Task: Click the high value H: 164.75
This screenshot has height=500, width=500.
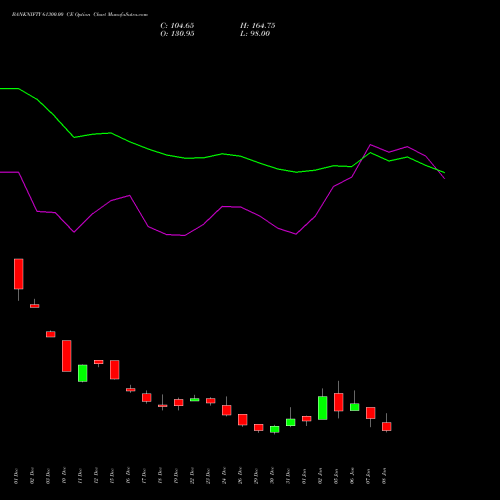Action: (257, 26)
